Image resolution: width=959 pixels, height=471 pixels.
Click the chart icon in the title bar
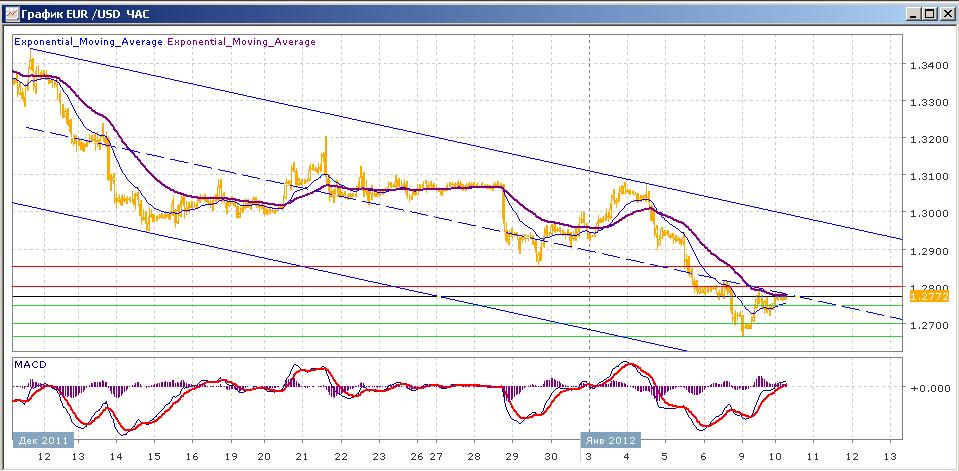click(12, 13)
